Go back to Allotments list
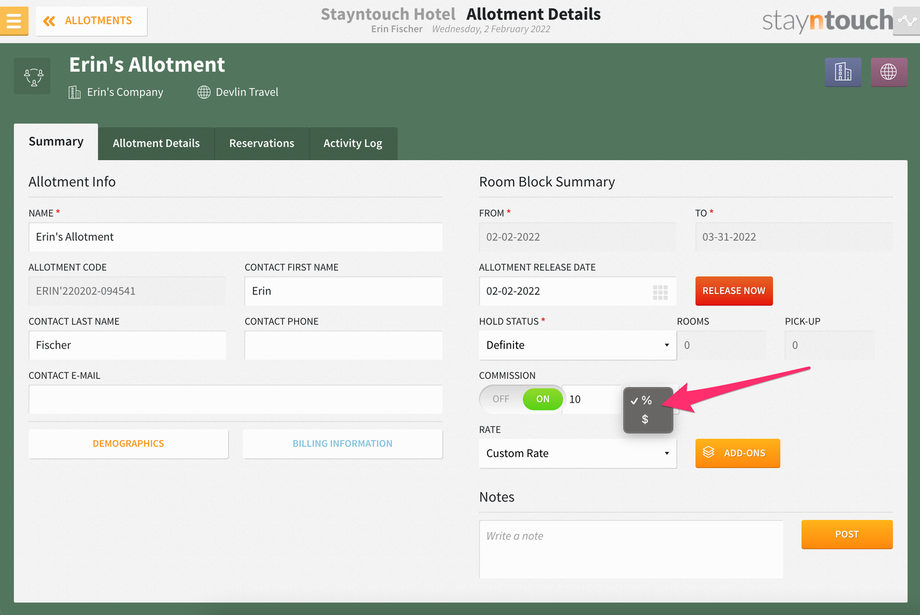The height and width of the screenshot is (615, 920). tap(92, 21)
